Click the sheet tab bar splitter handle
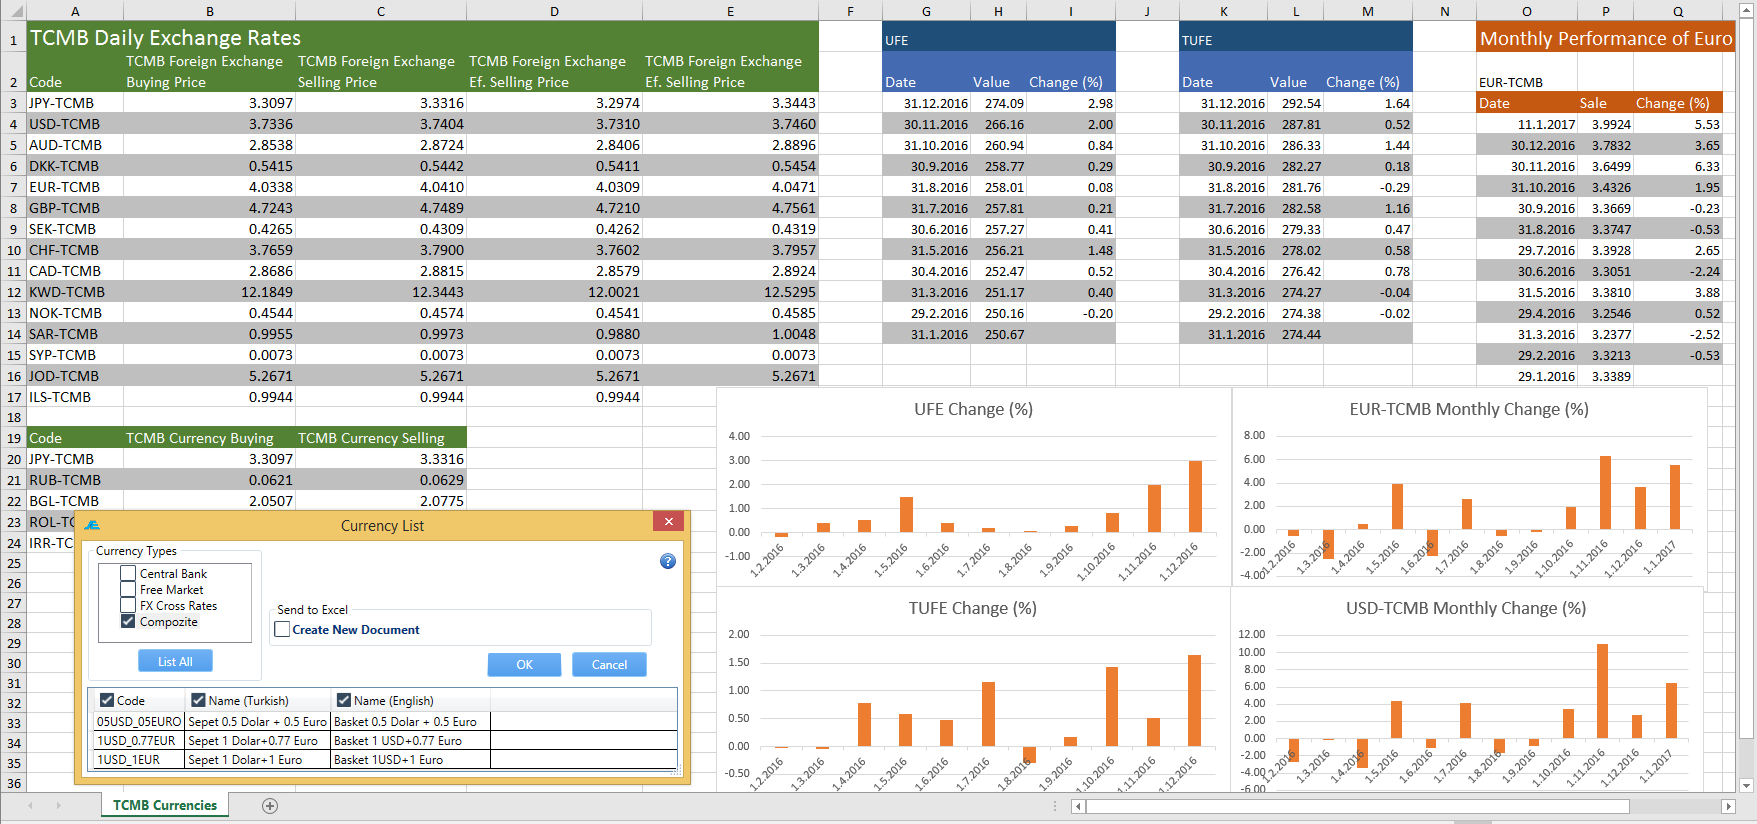 [1055, 806]
